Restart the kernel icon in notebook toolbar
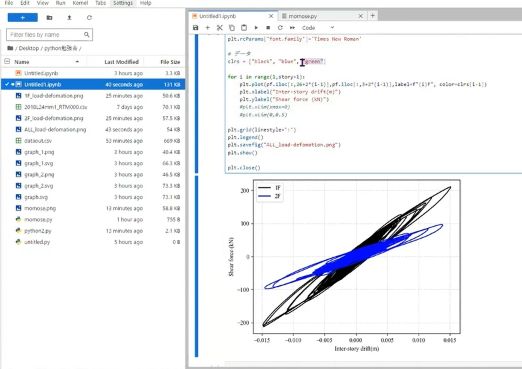 pyautogui.click(x=280, y=28)
